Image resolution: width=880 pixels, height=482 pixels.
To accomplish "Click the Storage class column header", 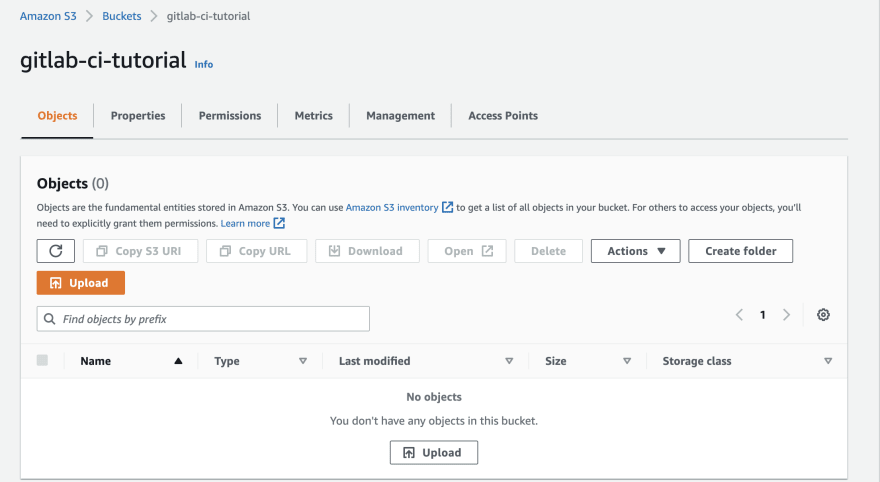I will click(x=696, y=361).
